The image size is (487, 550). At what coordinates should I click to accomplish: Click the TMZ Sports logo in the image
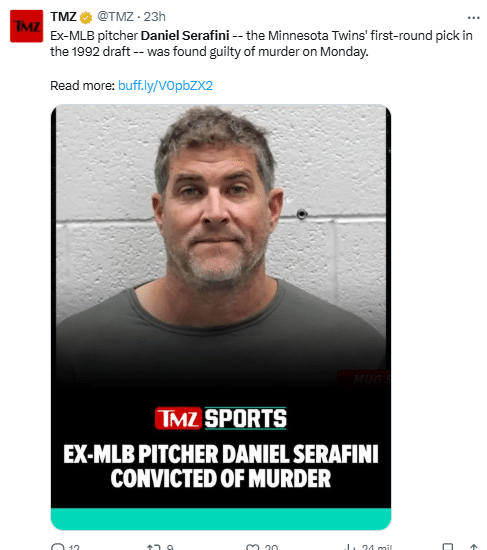221,418
